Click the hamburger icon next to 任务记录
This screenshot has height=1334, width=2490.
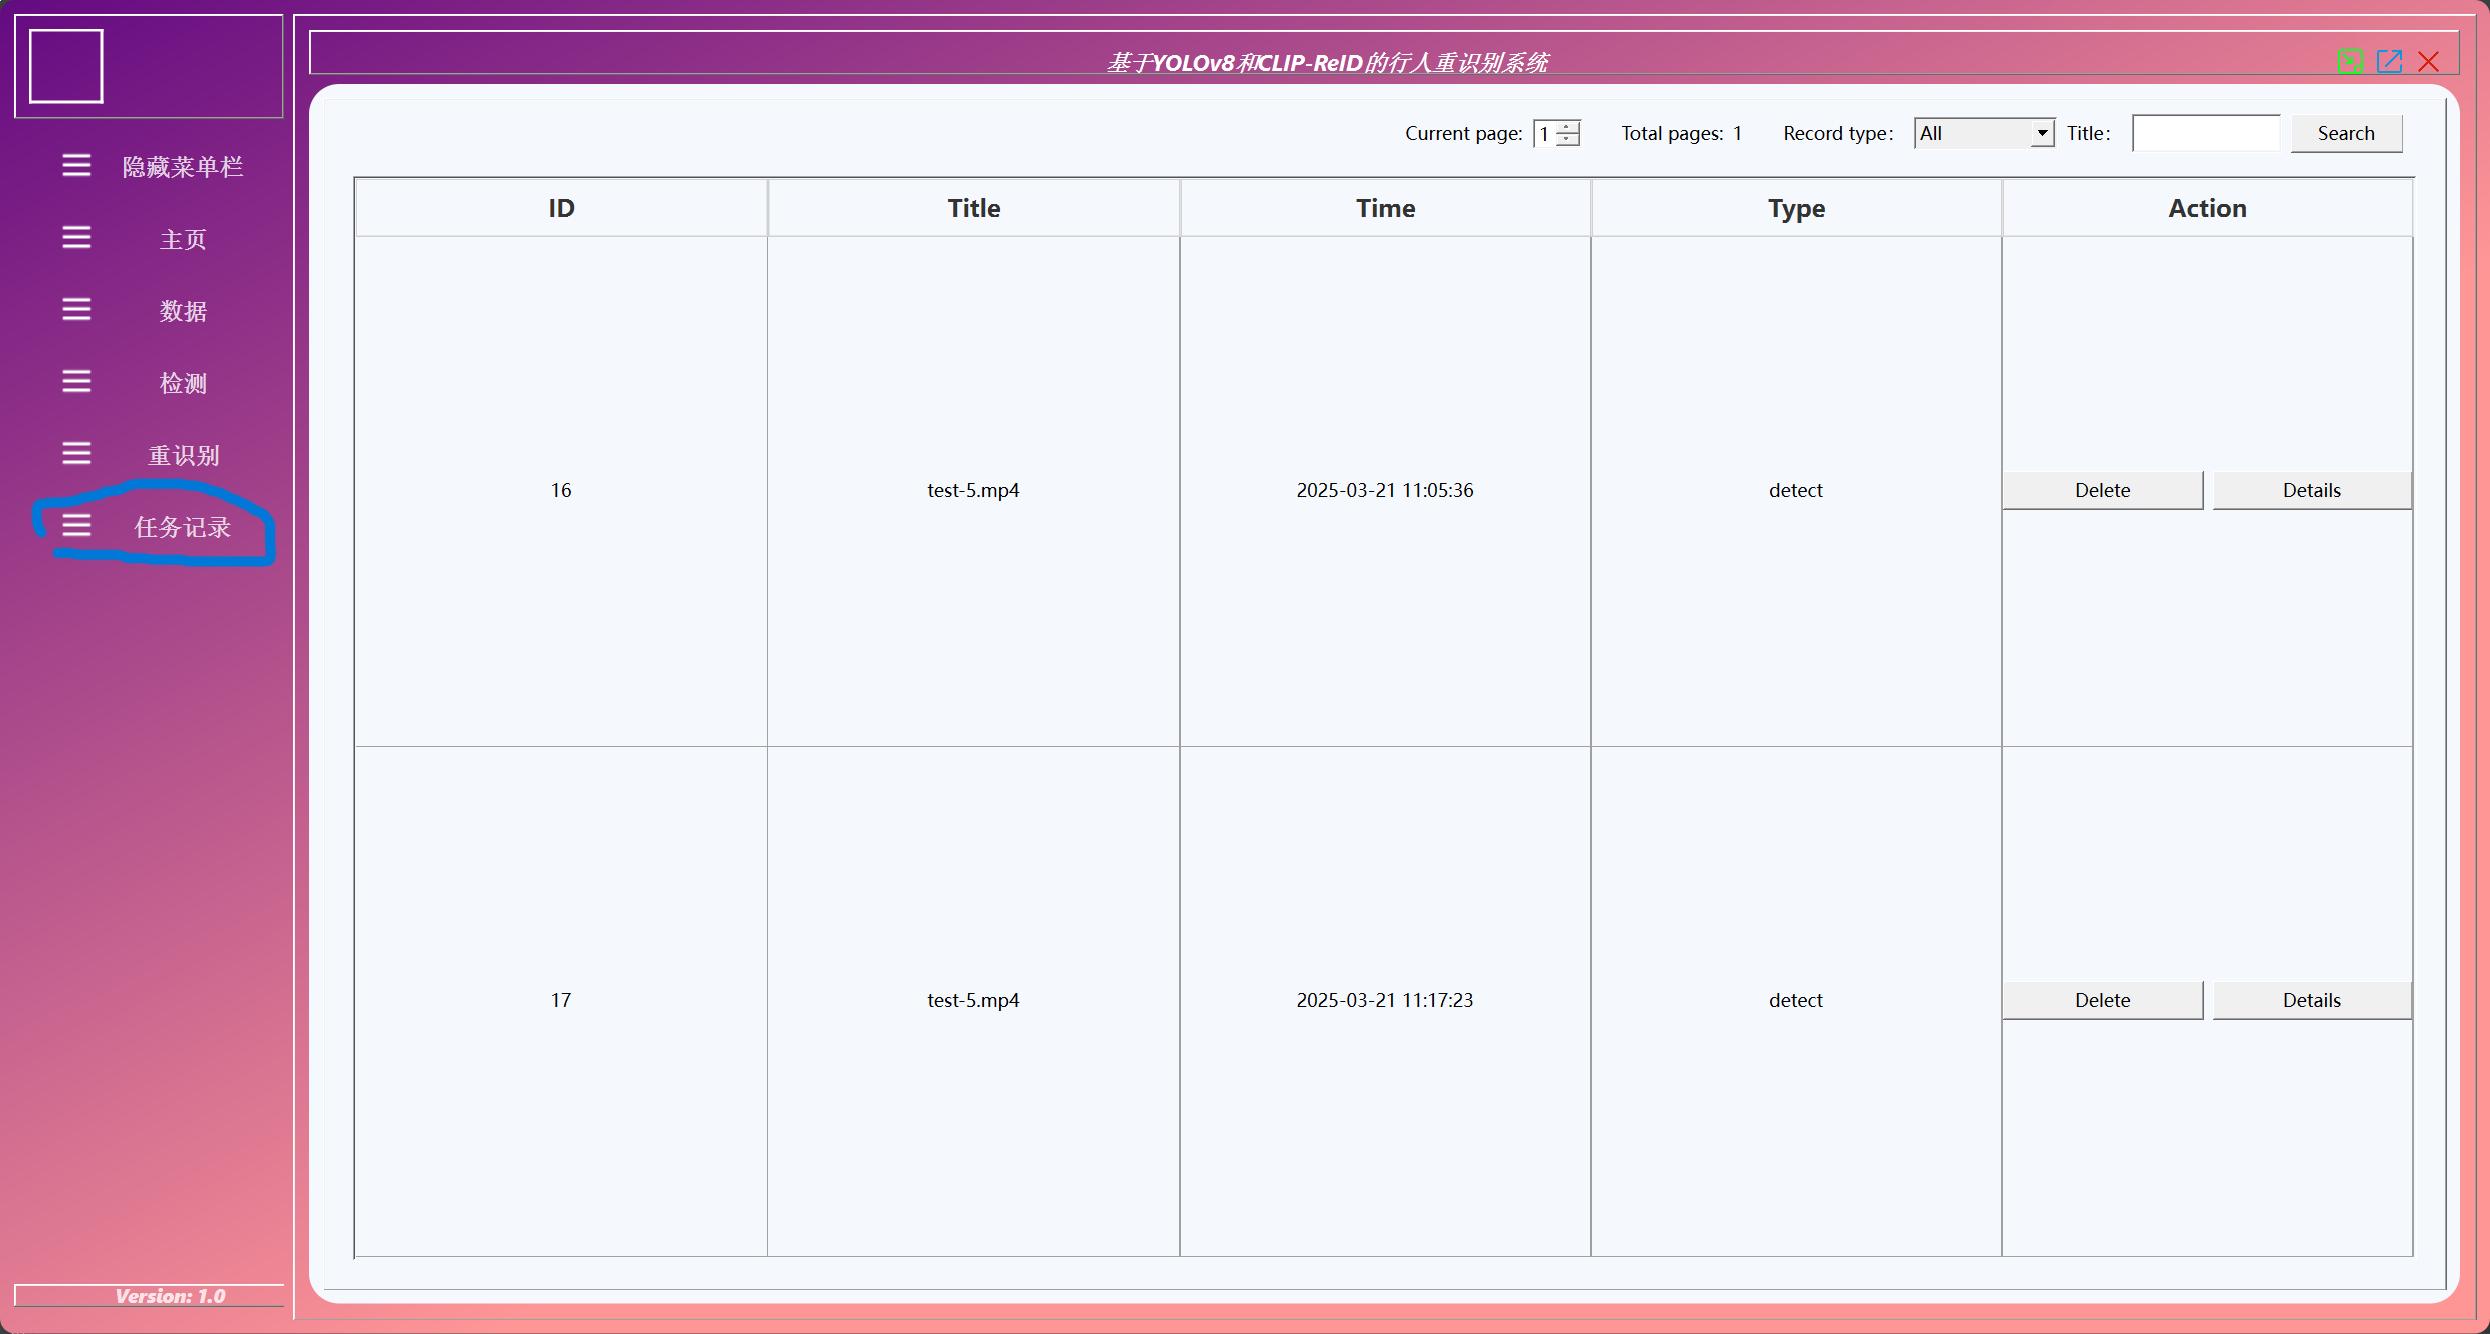coord(76,525)
